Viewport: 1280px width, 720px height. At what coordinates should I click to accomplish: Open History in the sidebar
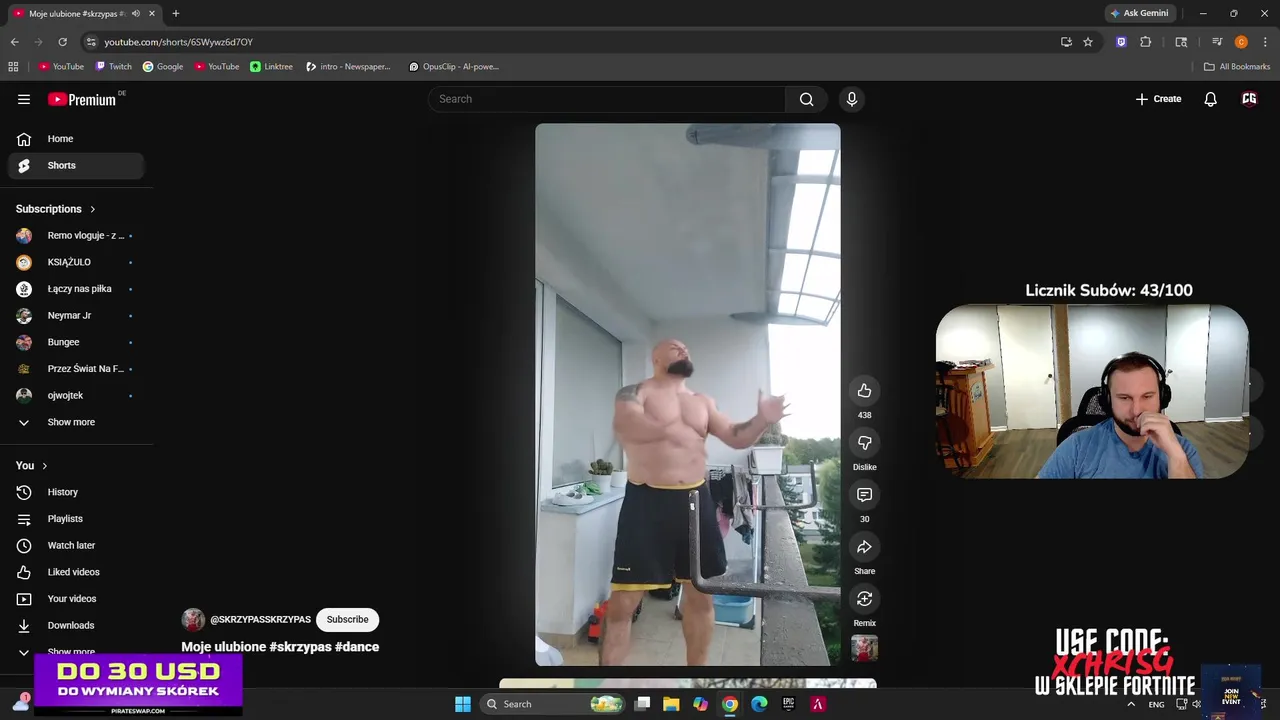(x=76, y=492)
